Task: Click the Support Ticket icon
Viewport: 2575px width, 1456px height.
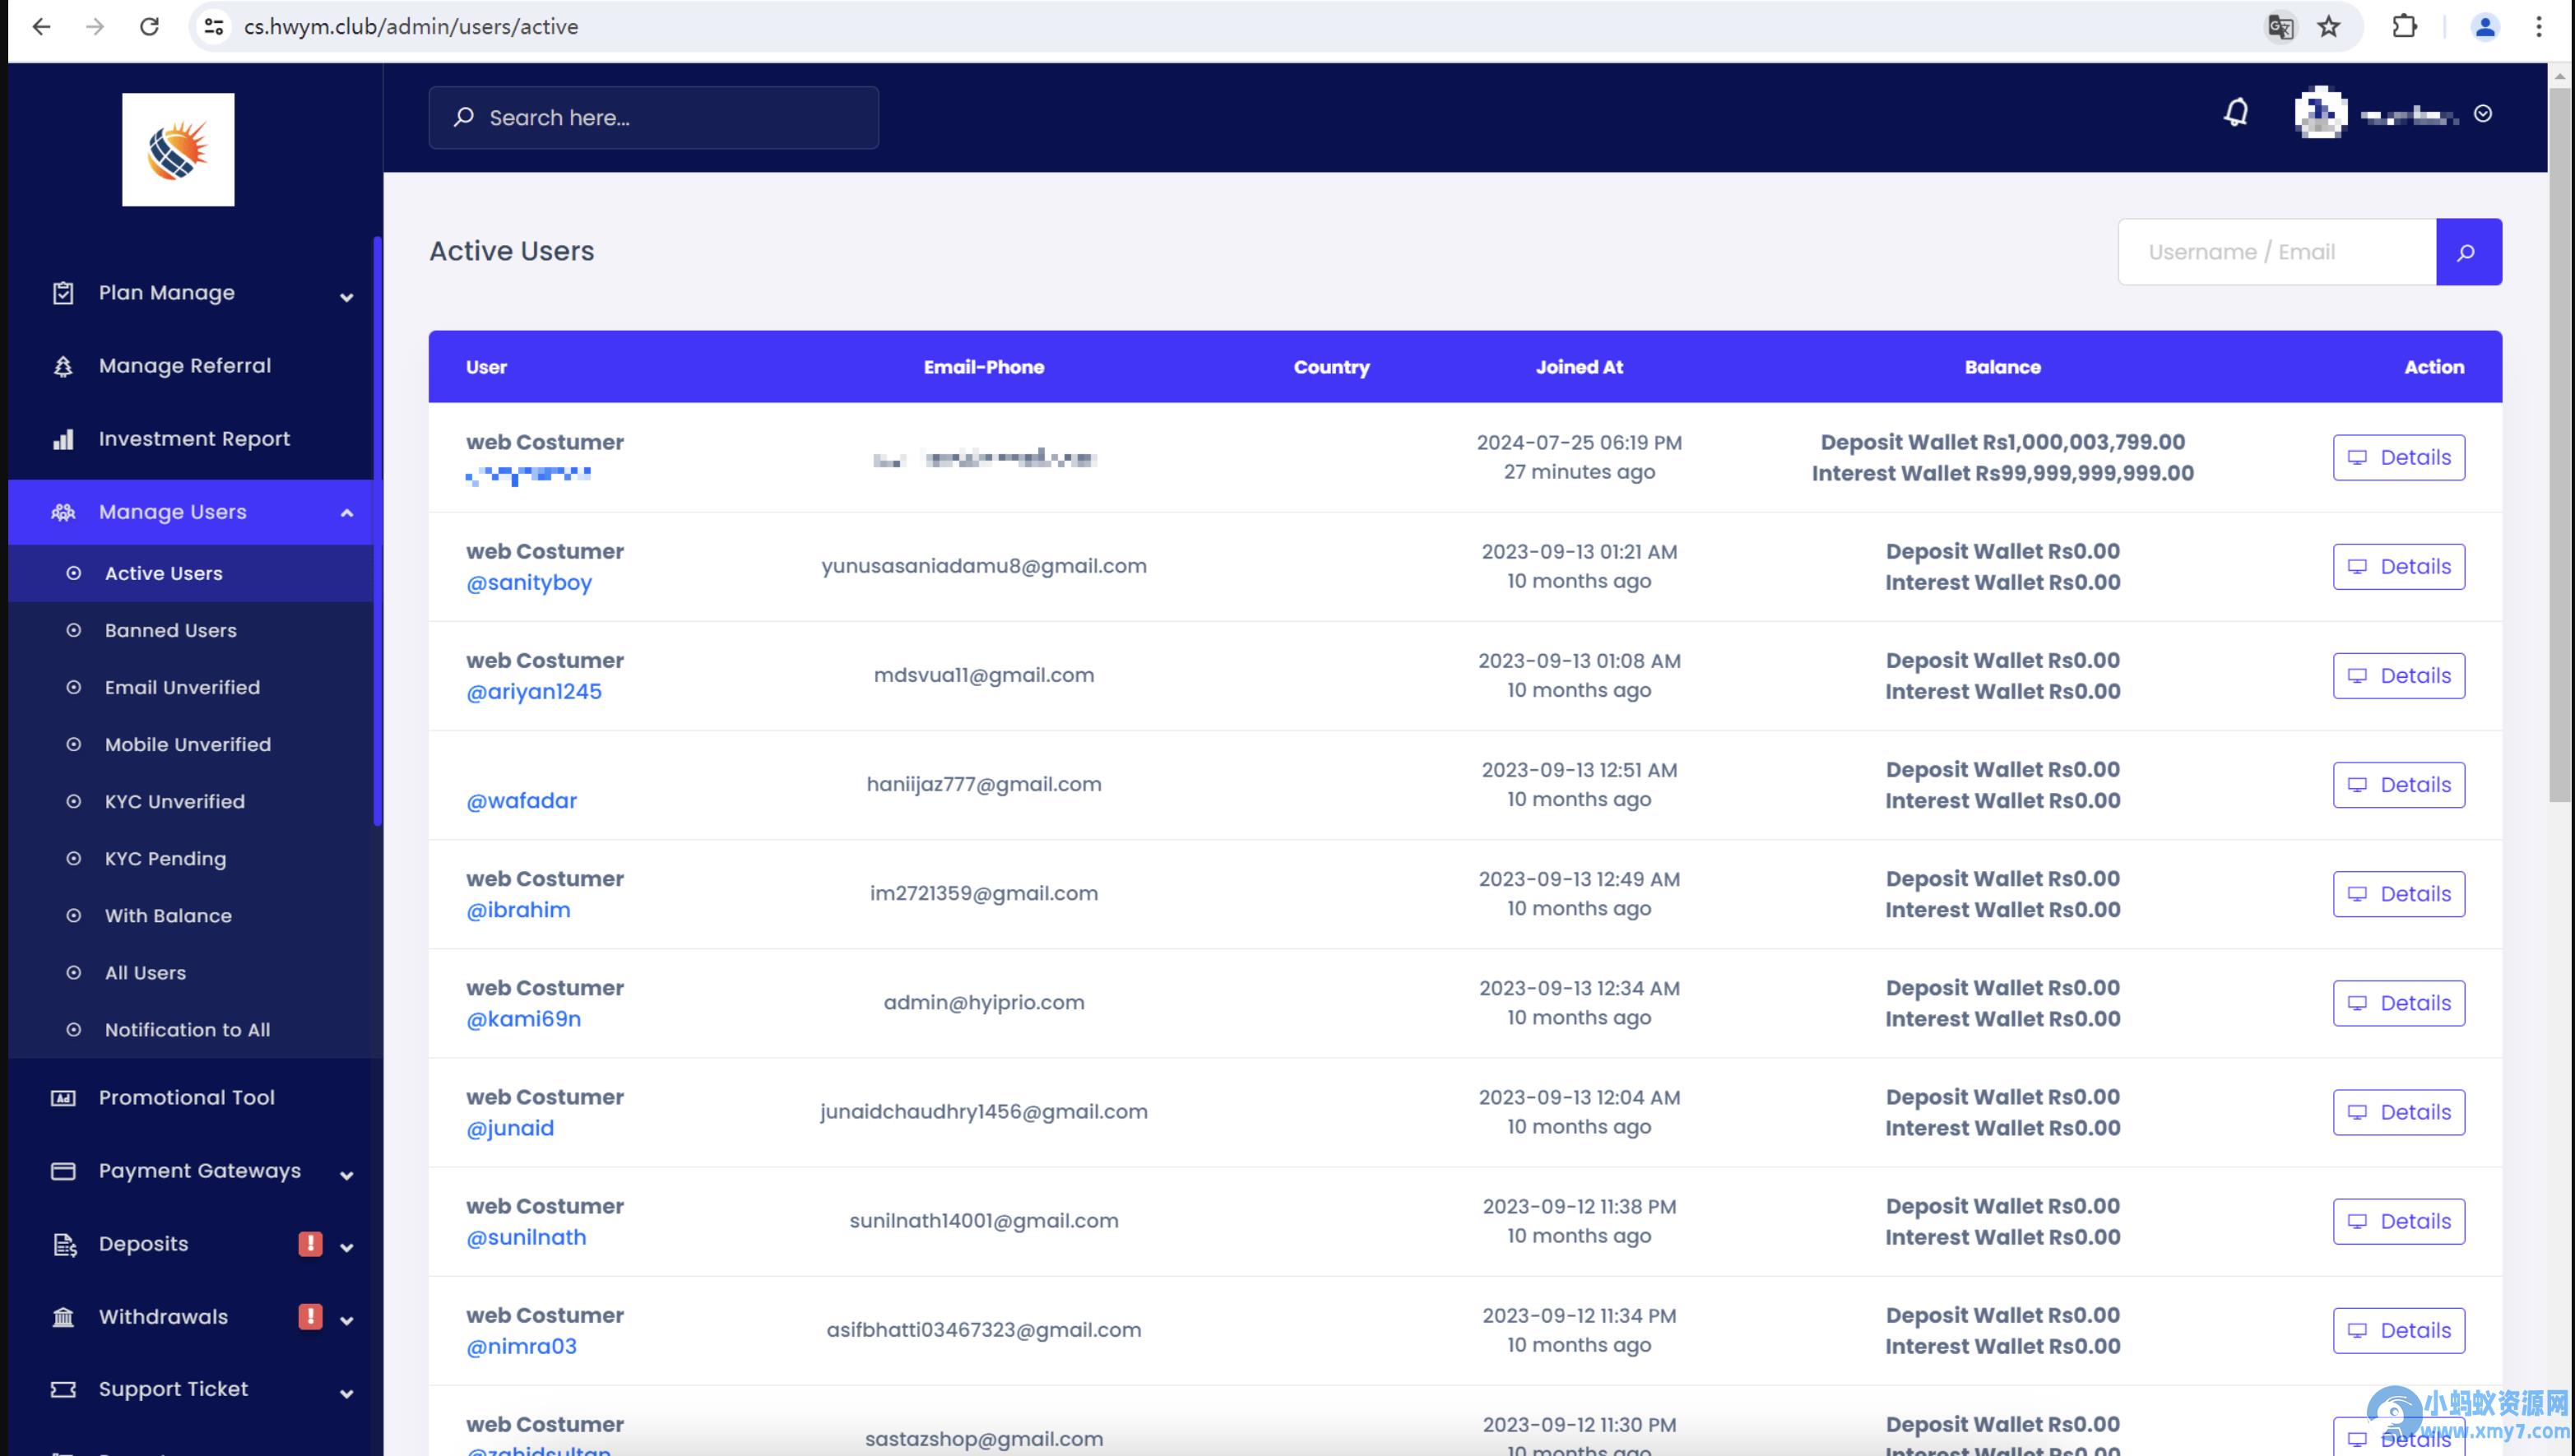Action: point(63,1389)
